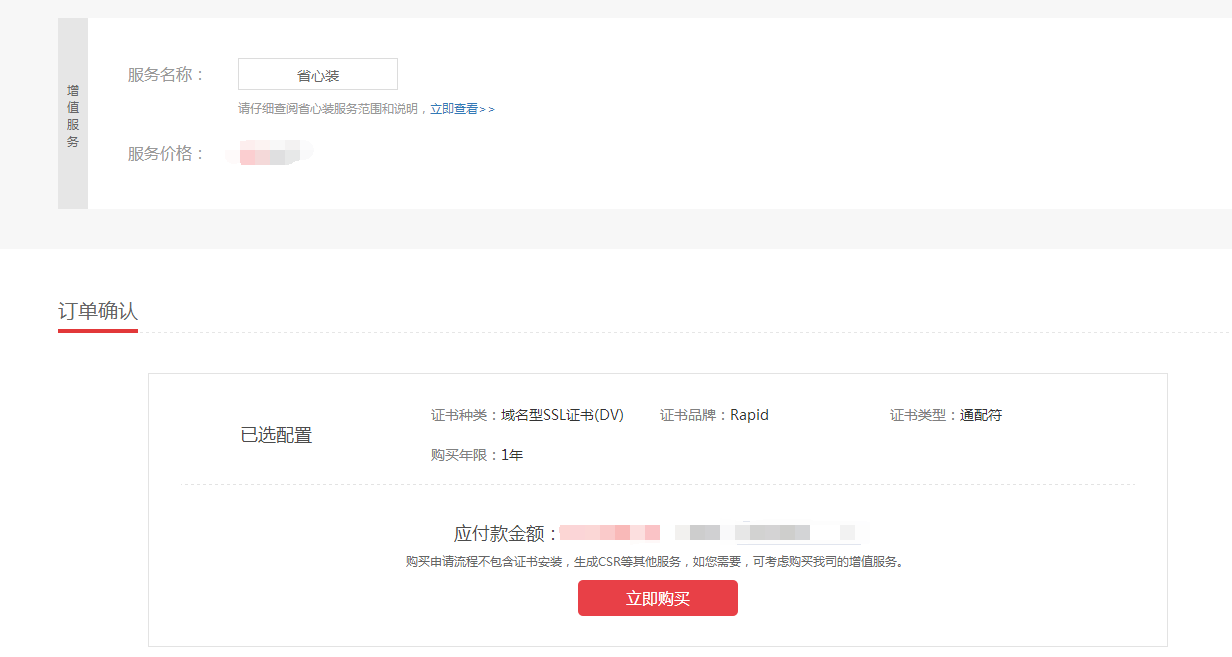The image size is (1232, 657).
Task: Select the 订单确认 section heading
Action: 98,312
